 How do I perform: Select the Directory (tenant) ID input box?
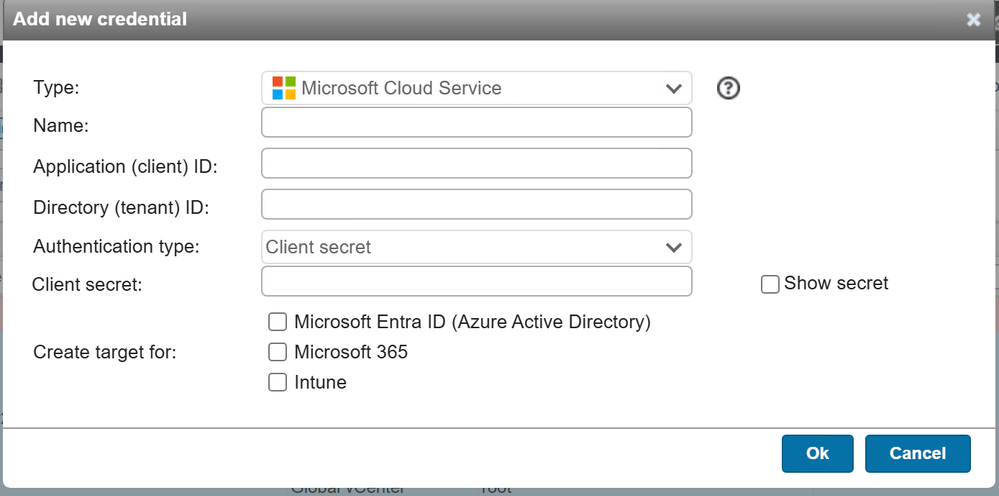pyautogui.click(x=476, y=204)
